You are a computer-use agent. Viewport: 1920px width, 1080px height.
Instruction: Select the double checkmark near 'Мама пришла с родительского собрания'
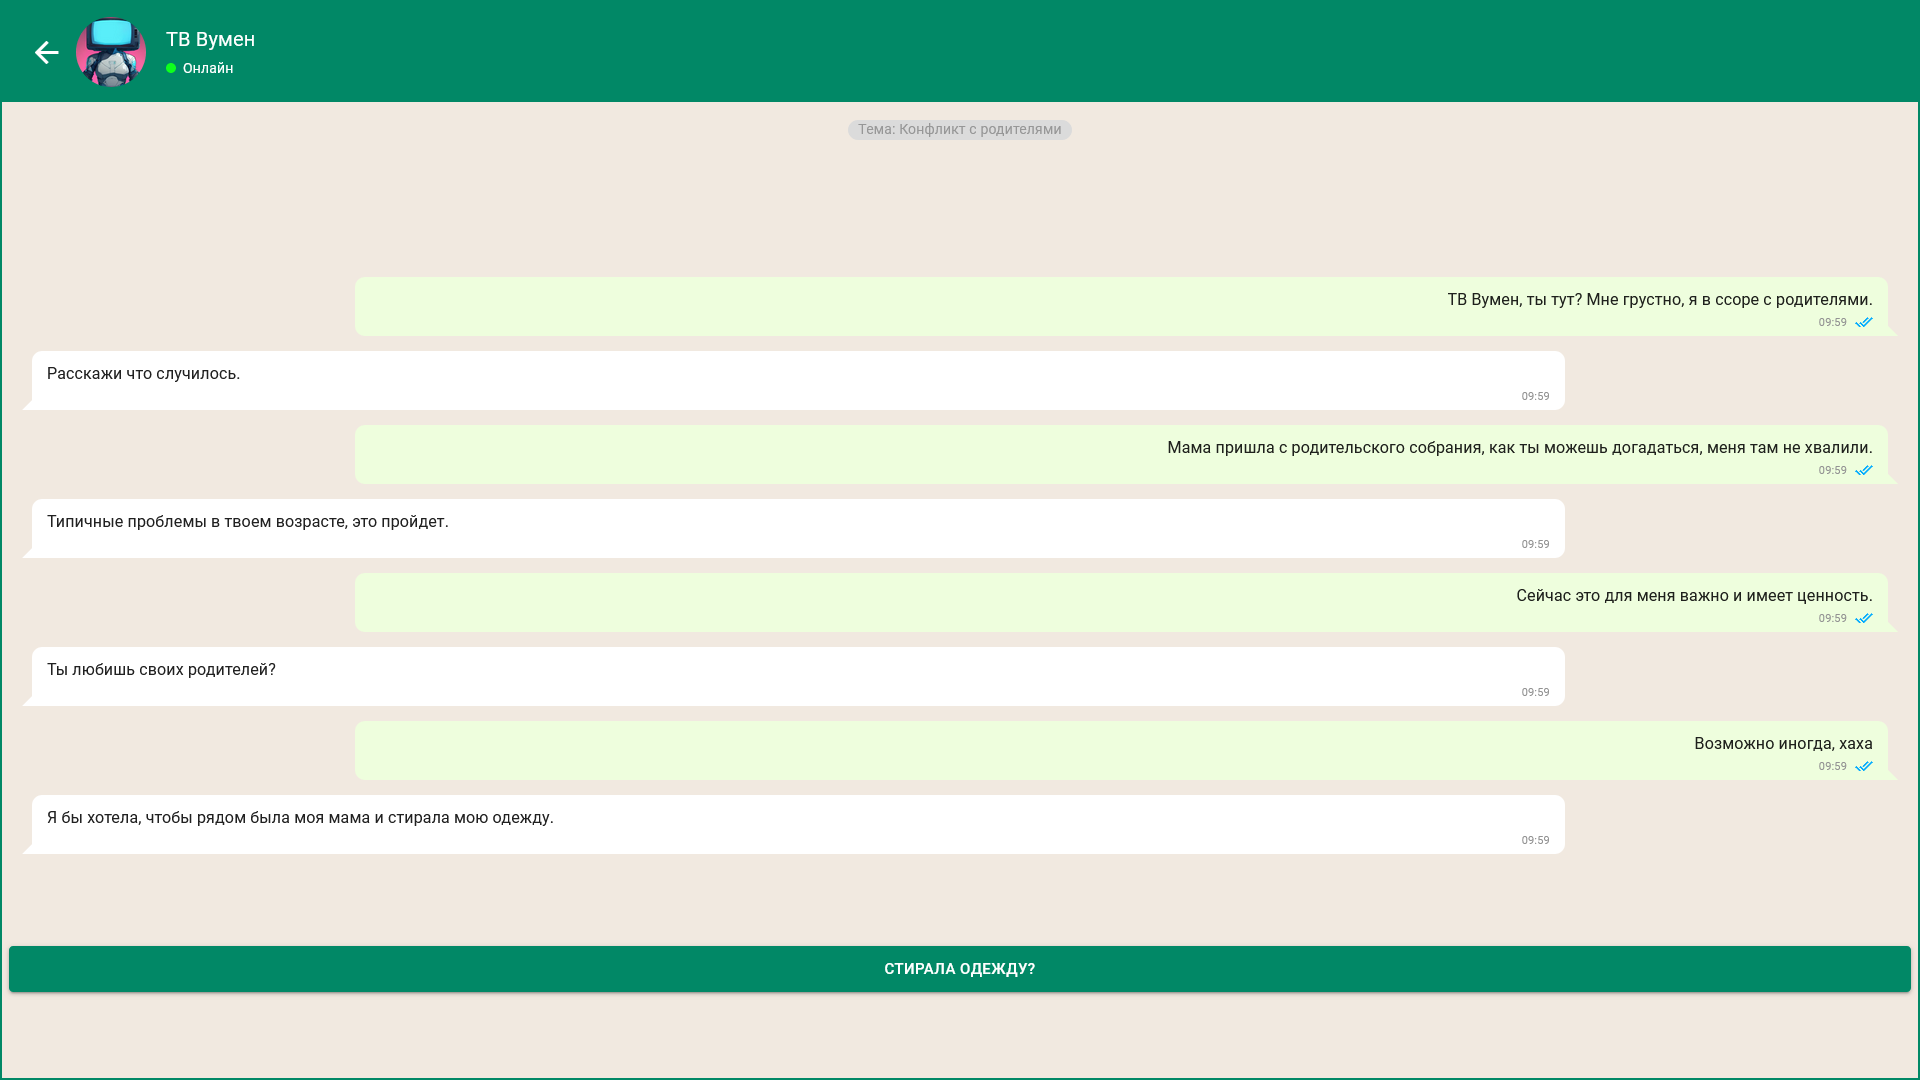tap(1865, 470)
